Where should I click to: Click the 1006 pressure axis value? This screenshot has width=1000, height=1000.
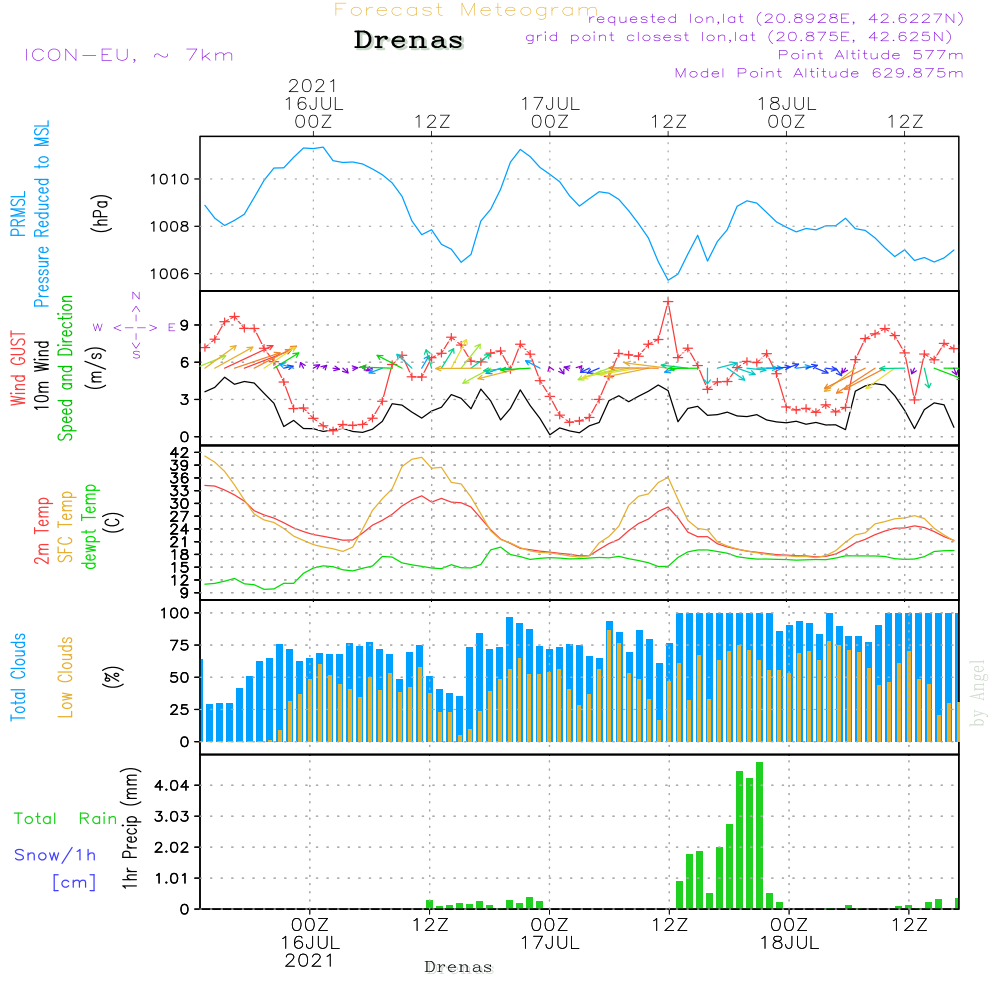(170, 274)
